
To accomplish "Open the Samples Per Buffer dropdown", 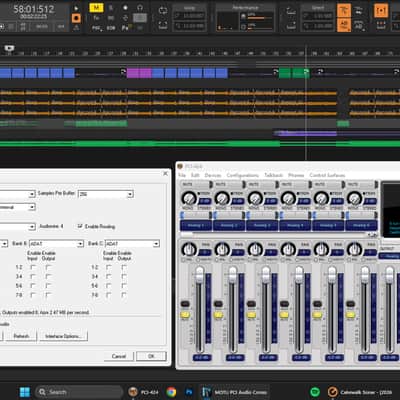I will click(x=106, y=194).
